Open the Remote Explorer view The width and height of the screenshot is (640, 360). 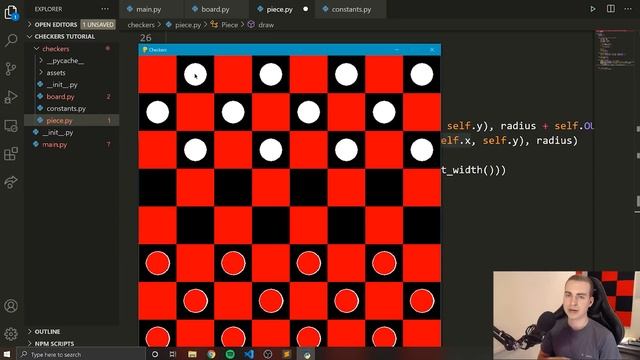tap(11, 126)
